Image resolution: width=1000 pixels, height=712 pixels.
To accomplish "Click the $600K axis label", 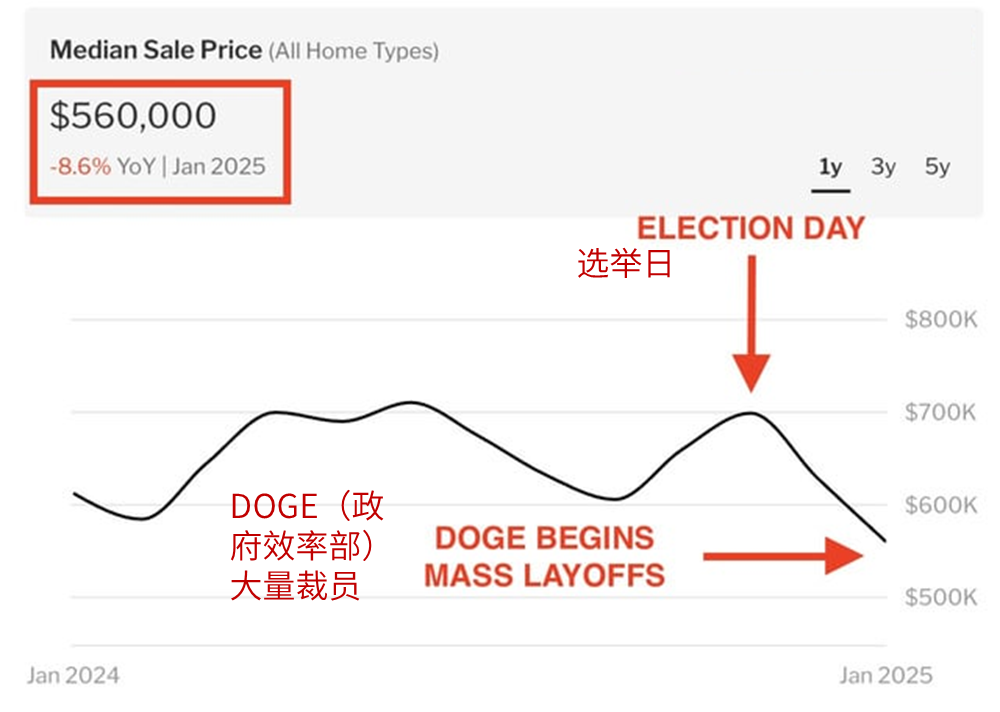I will [x=941, y=505].
